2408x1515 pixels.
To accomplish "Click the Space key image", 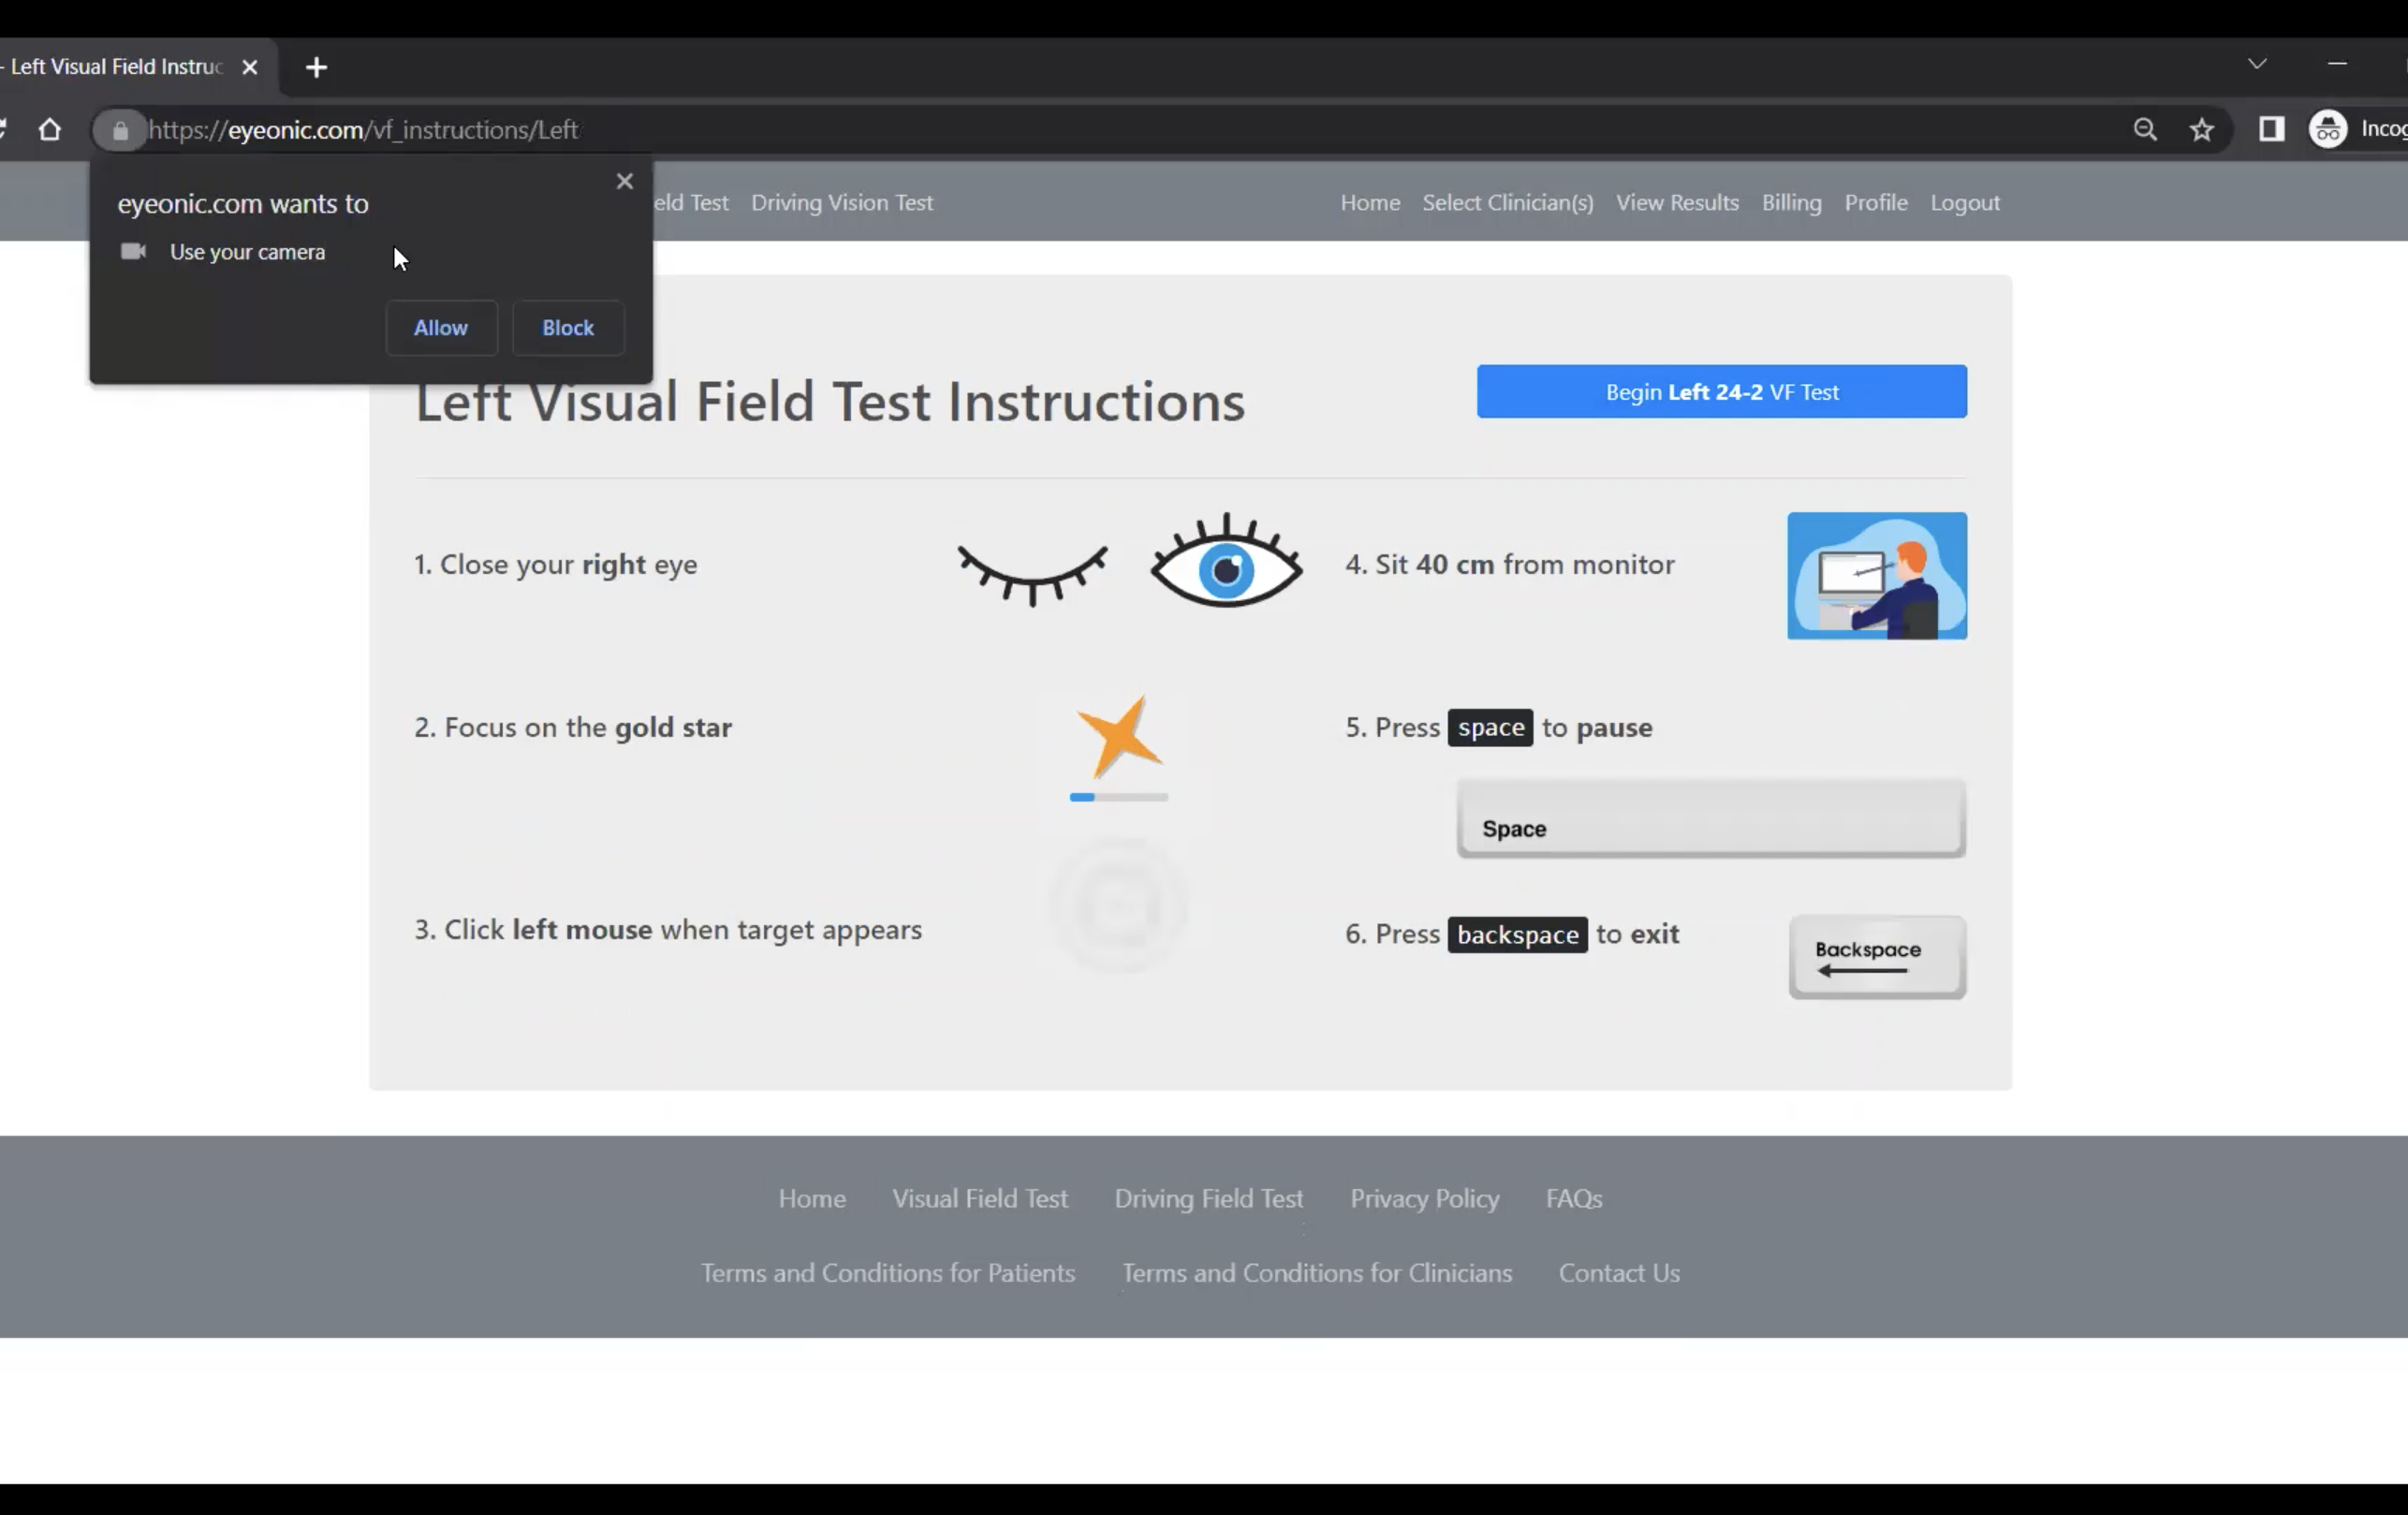I will pos(1711,819).
